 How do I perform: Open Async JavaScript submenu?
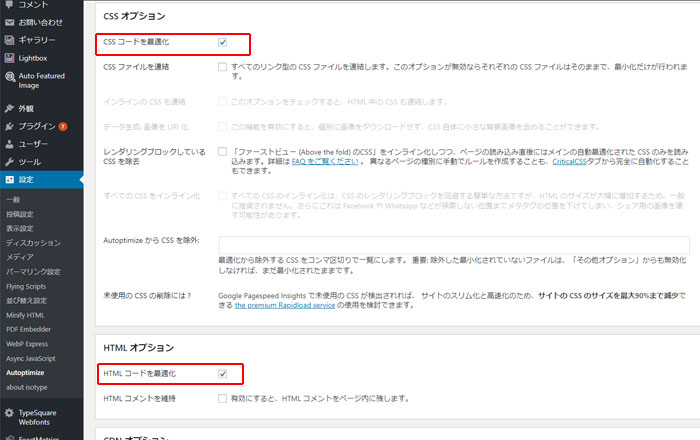pyautogui.click(x=31, y=359)
